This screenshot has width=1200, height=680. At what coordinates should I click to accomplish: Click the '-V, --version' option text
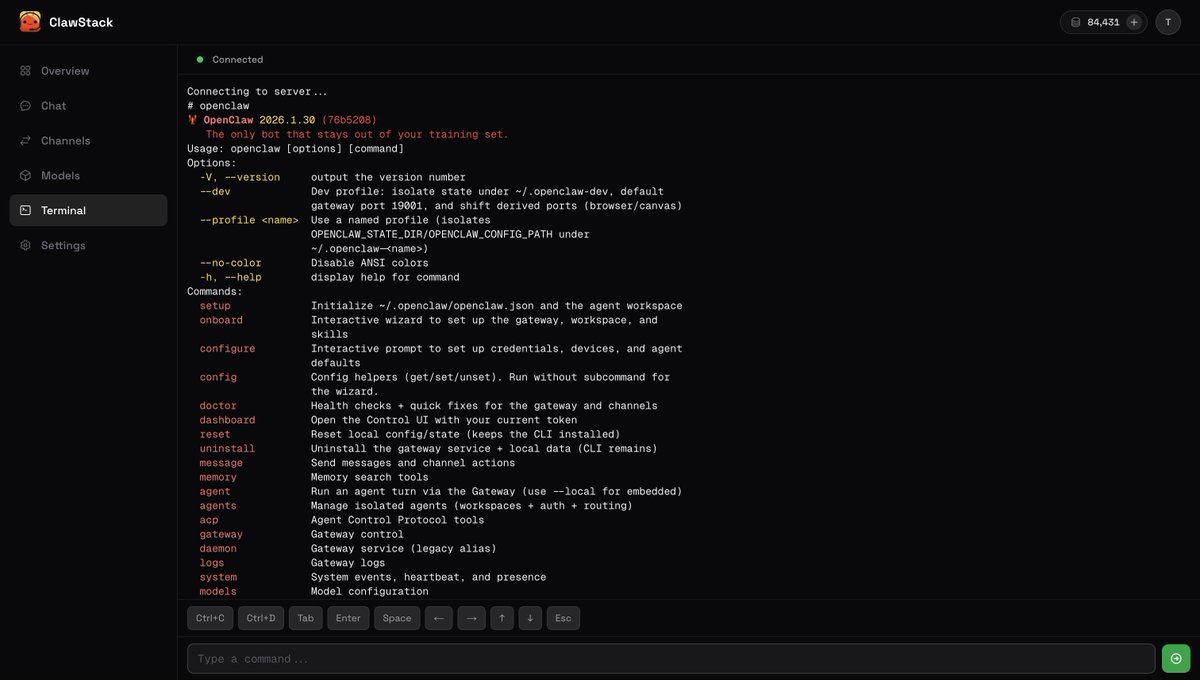pyautogui.click(x=240, y=177)
